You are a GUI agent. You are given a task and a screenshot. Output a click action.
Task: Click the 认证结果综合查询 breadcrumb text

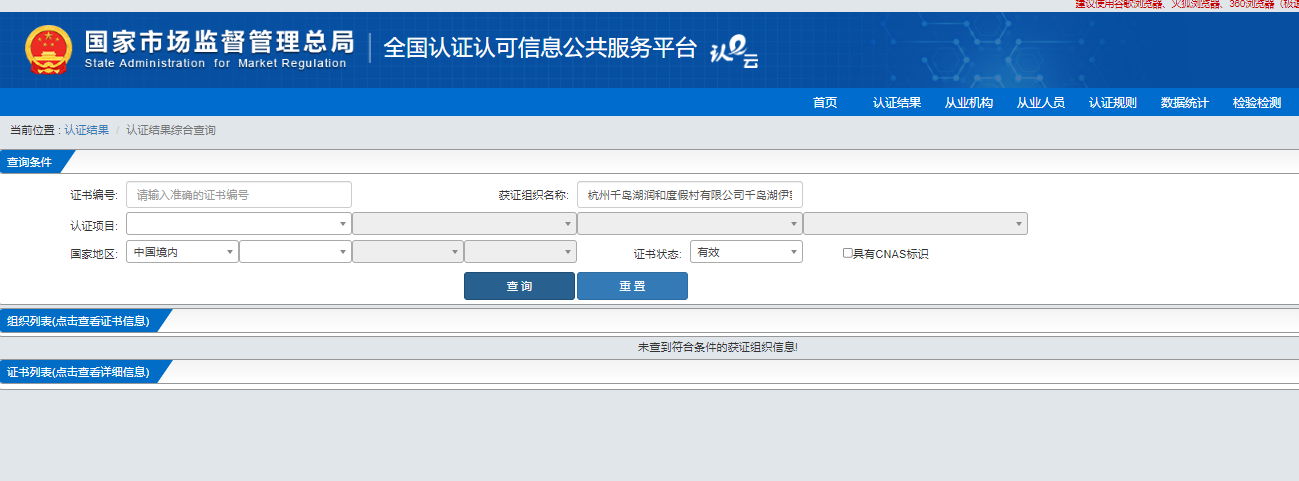[171, 131]
